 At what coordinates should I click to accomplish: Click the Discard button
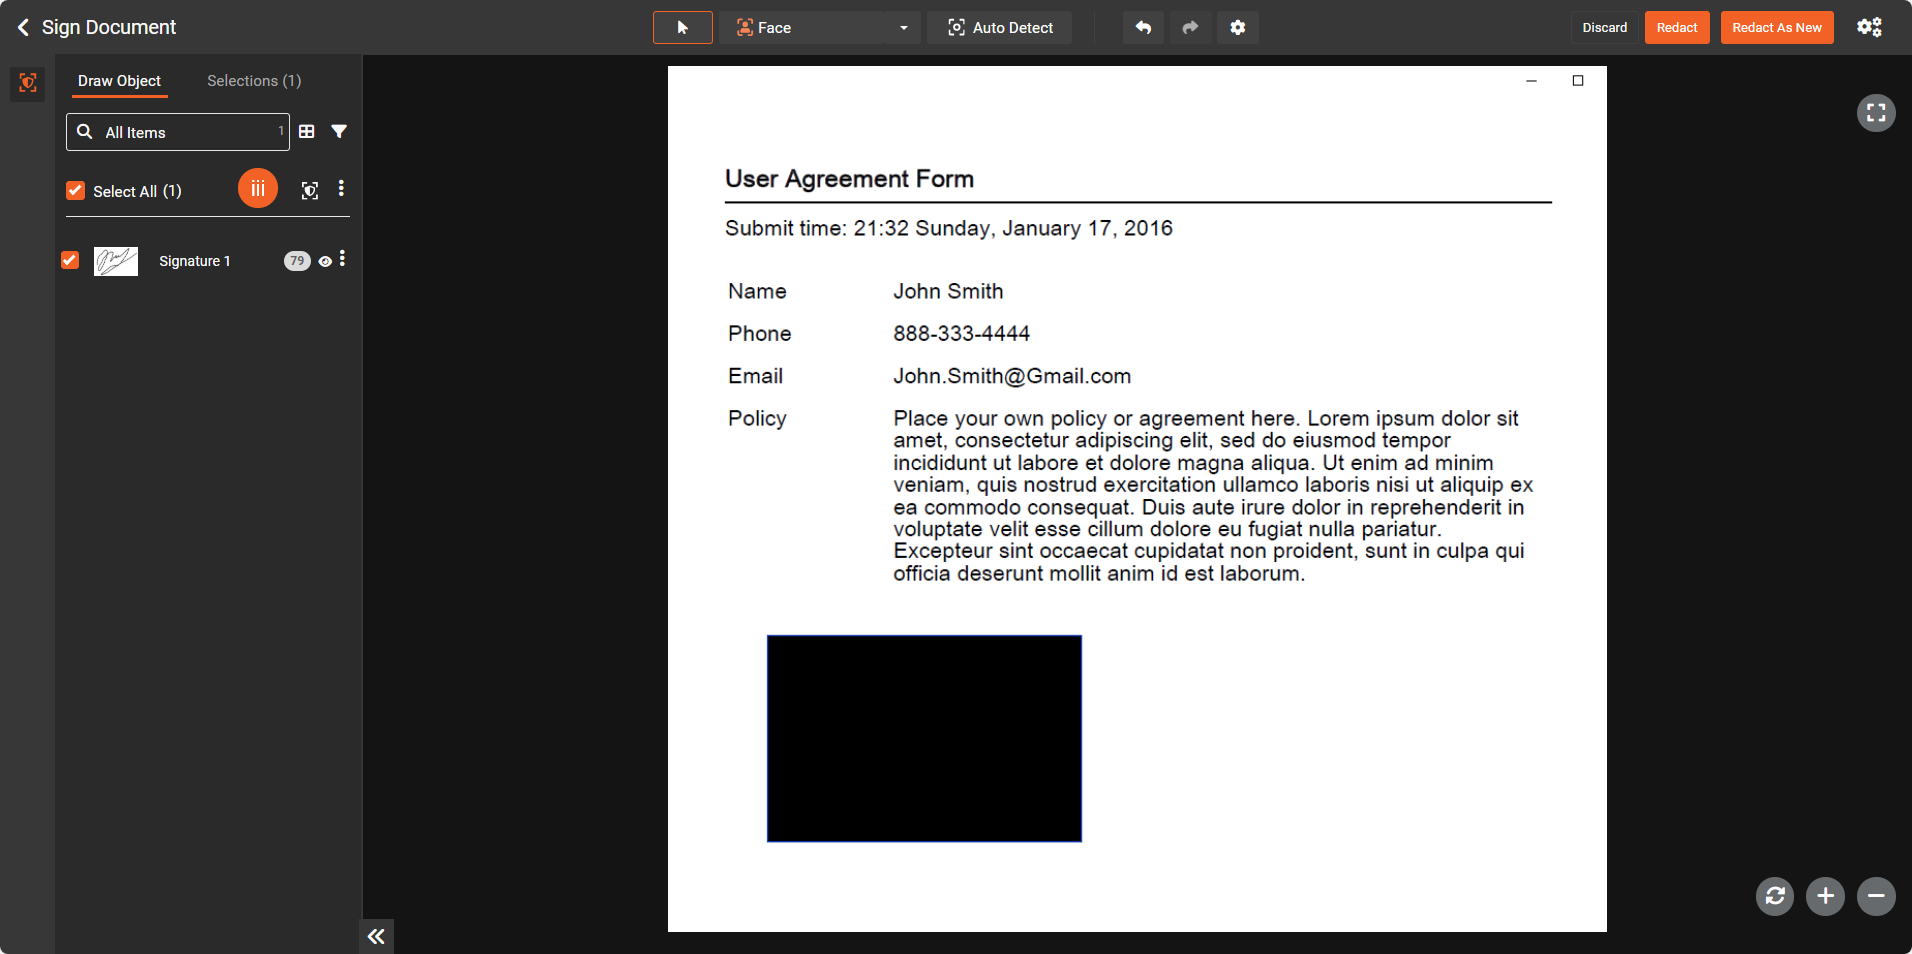[1604, 28]
